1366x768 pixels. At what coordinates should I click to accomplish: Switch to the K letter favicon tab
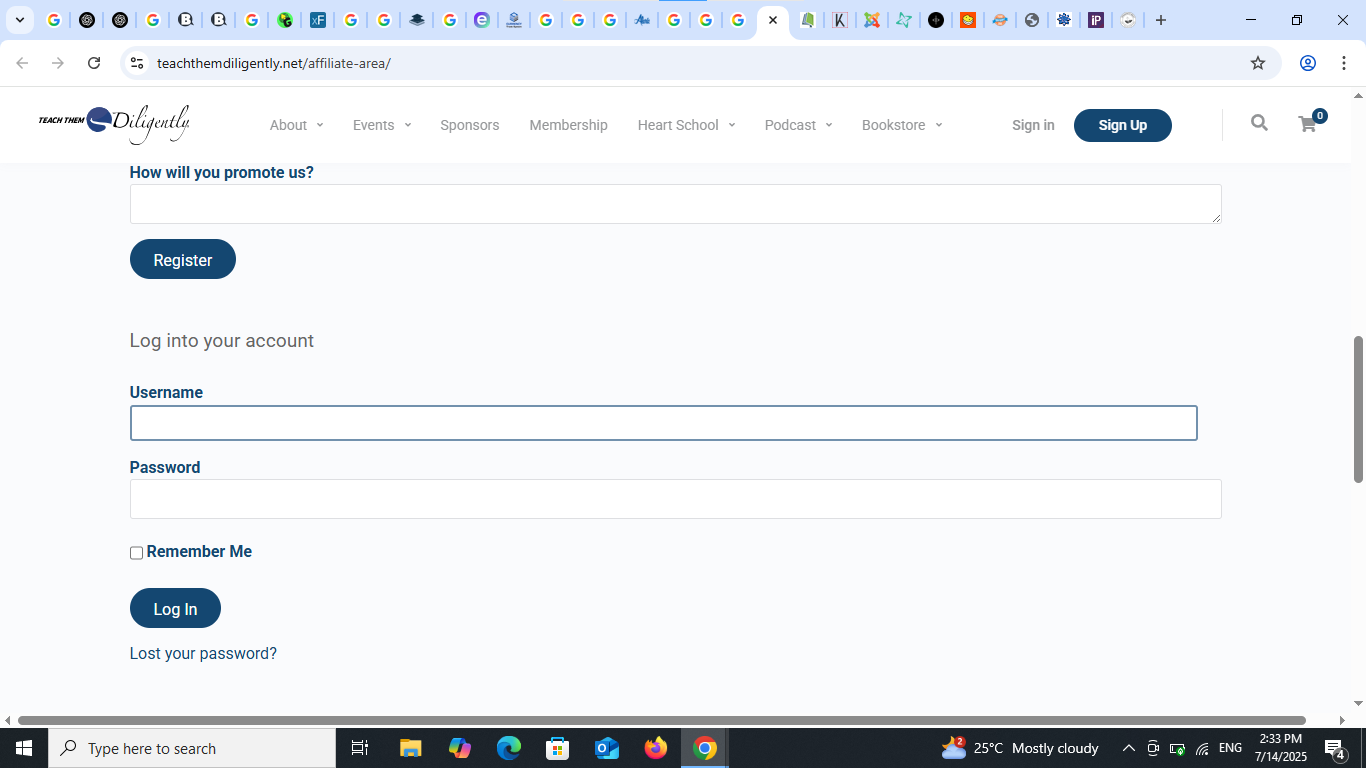pyautogui.click(x=840, y=20)
